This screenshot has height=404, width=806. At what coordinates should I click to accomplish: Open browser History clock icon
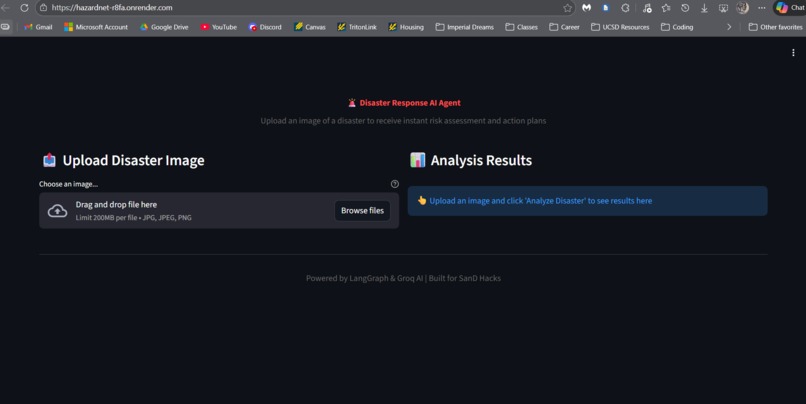click(x=685, y=8)
